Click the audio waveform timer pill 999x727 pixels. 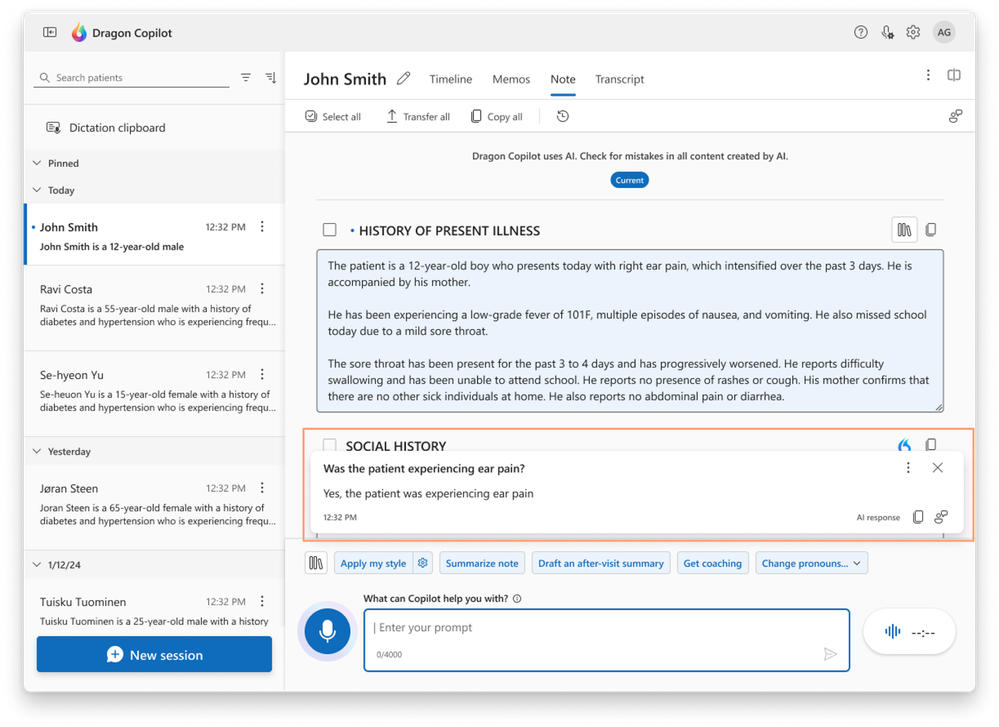pyautogui.click(x=909, y=631)
